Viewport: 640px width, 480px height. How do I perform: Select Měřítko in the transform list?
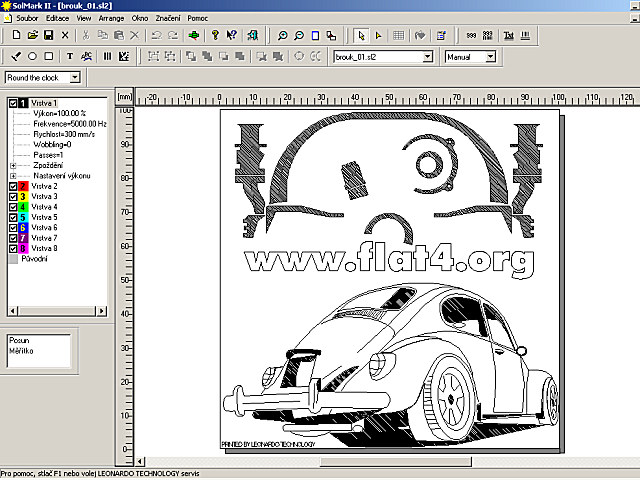[21, 351]
